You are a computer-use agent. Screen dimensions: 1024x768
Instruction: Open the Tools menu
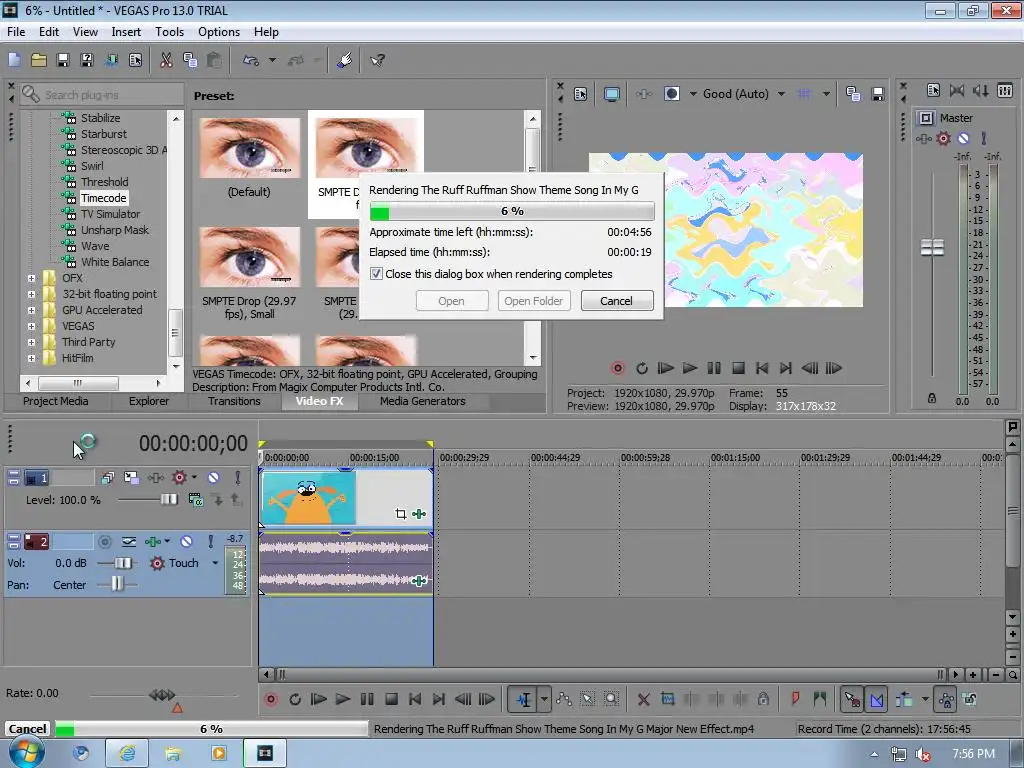(x=169, y=32)
